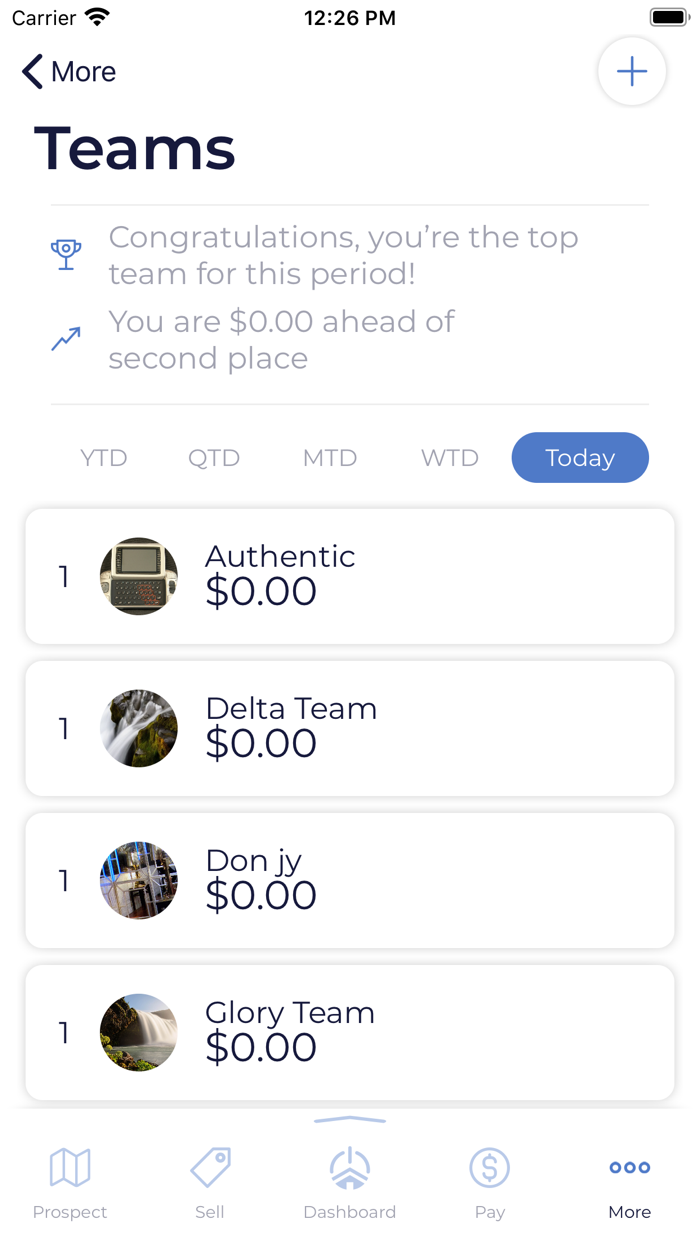Open the Sell tag tab
This screenshot has width=700, height=1244.
[210, 1182]
